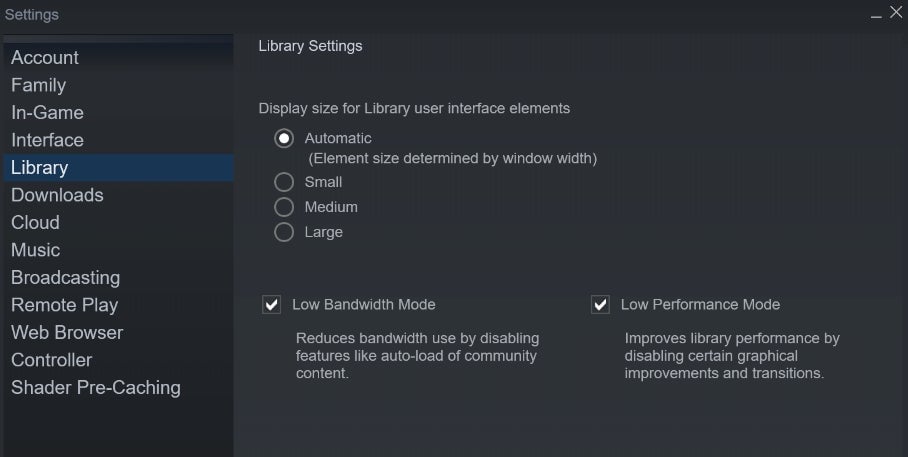Viewport: 908px width, 457px height.
Task: Open Shader Pre-Caching settings
Action: point(96,387)
